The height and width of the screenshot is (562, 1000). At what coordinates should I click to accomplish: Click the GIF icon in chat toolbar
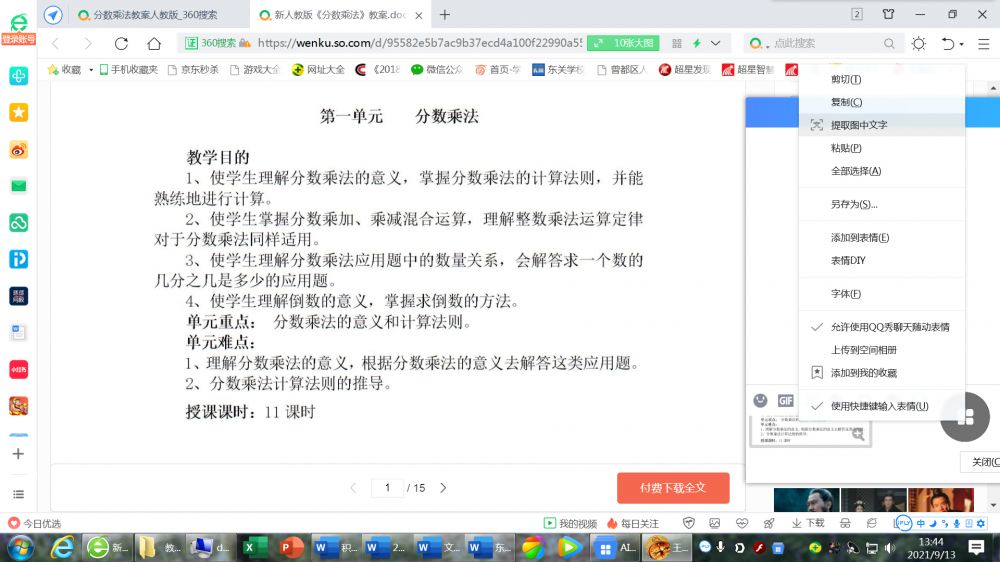point(785,400)
